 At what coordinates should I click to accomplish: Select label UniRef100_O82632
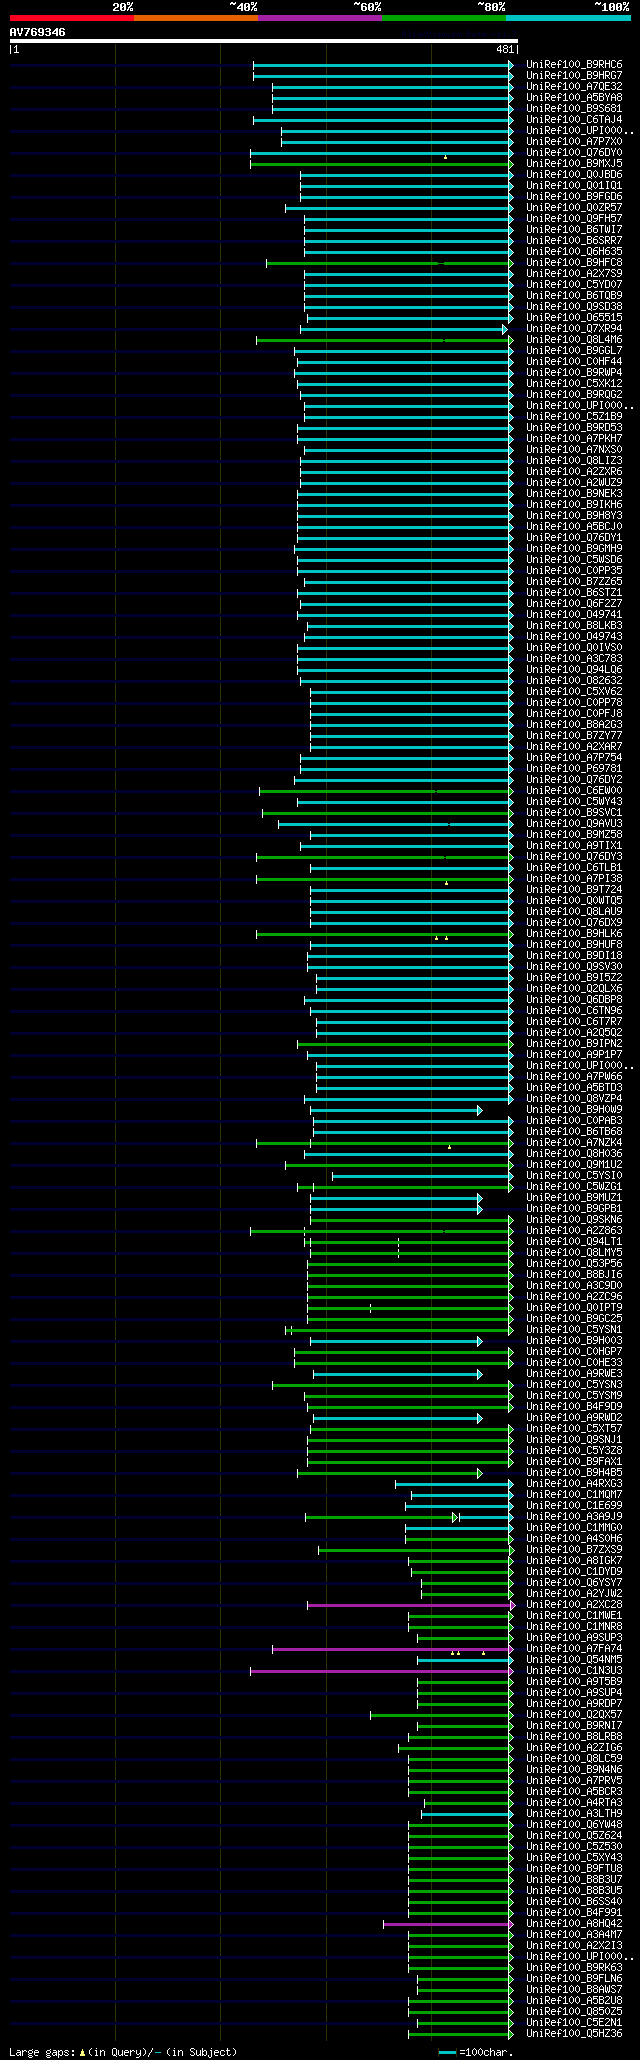coord(574,681)
